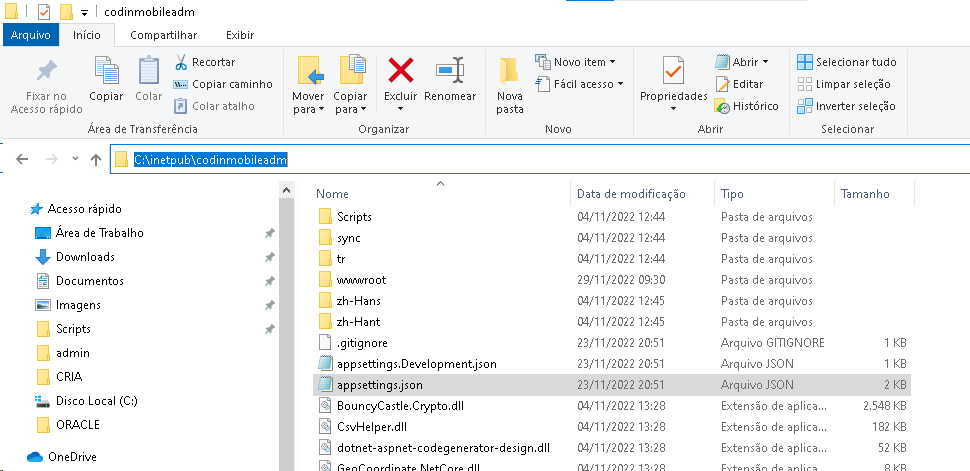Select Área de Trabalho in navigation pane
The image size is (970, 471).
coord(89,233)
